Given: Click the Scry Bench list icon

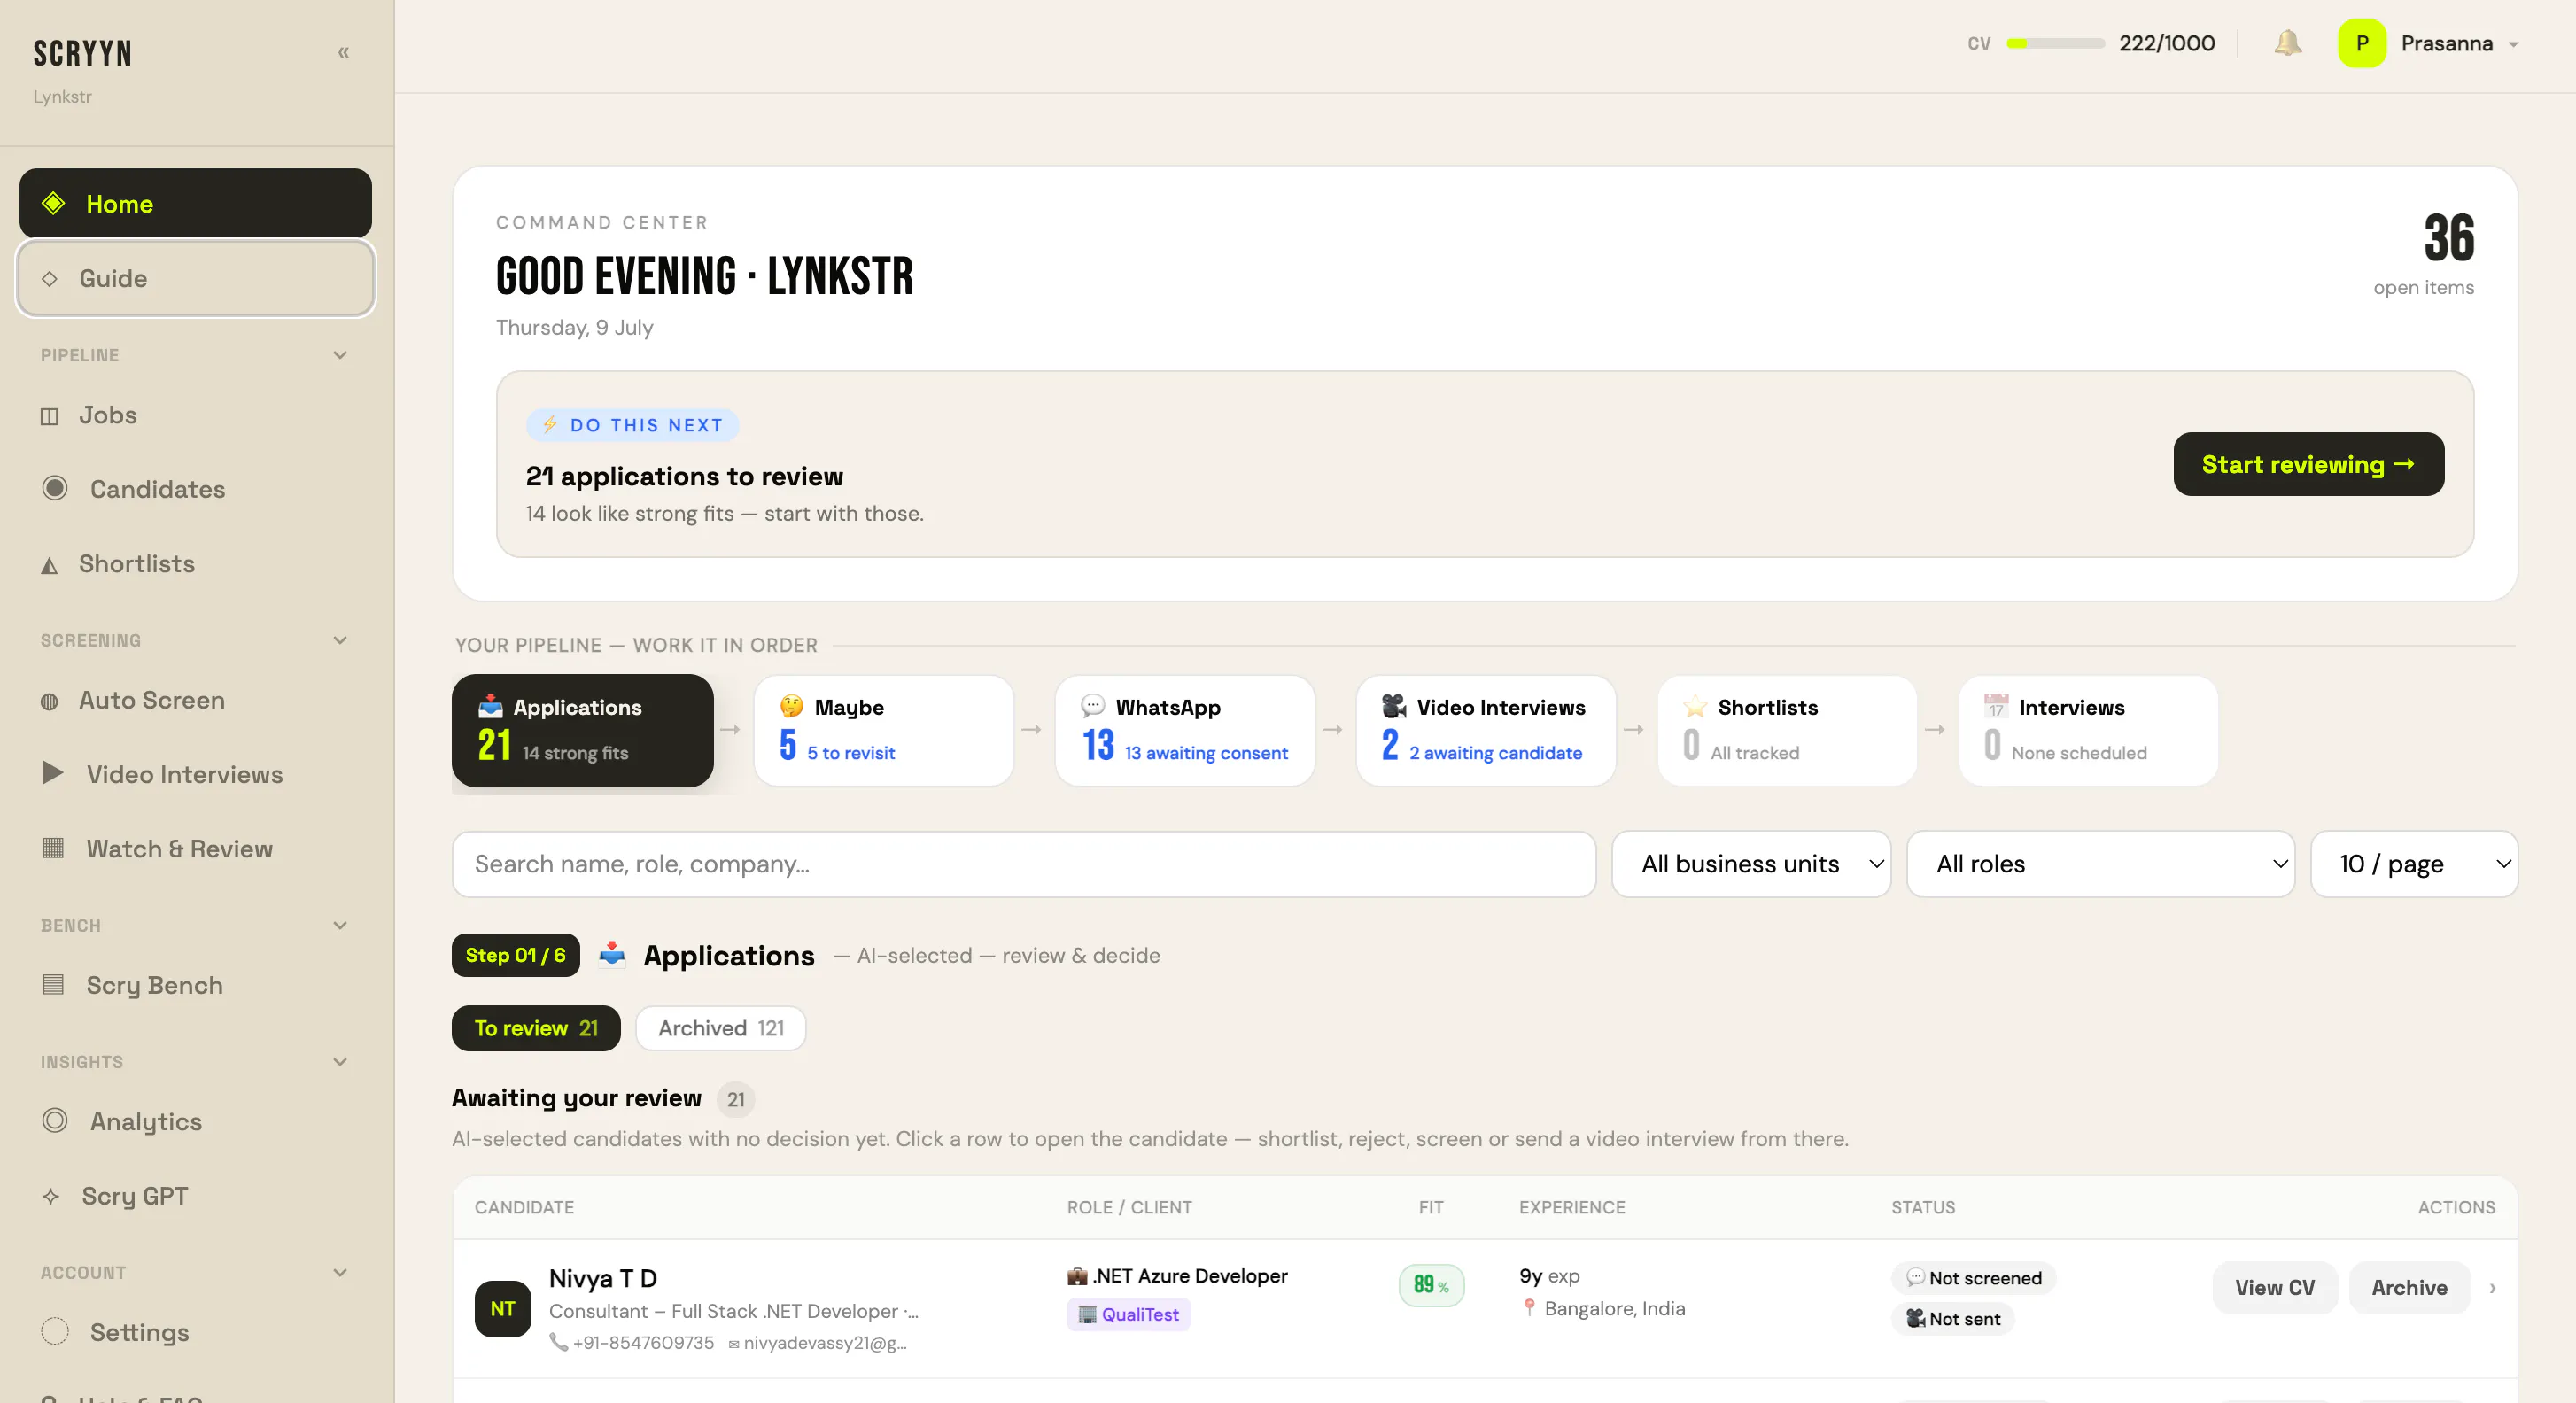Looking at the screenshot, I should (x=53, y=984).
